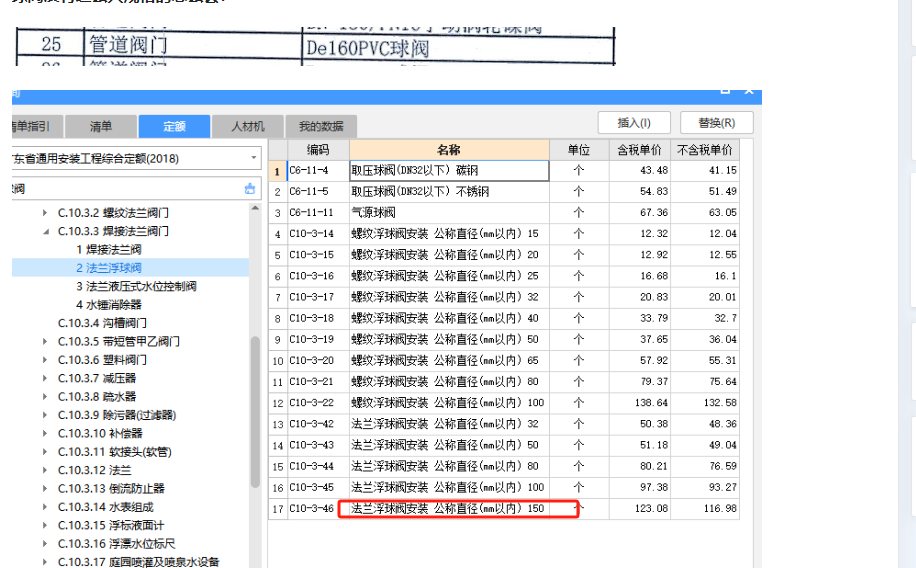The width and height of the screenshot is (916, 568).
Task: Select code cell C10-3-18
Action: click(318, 318)
